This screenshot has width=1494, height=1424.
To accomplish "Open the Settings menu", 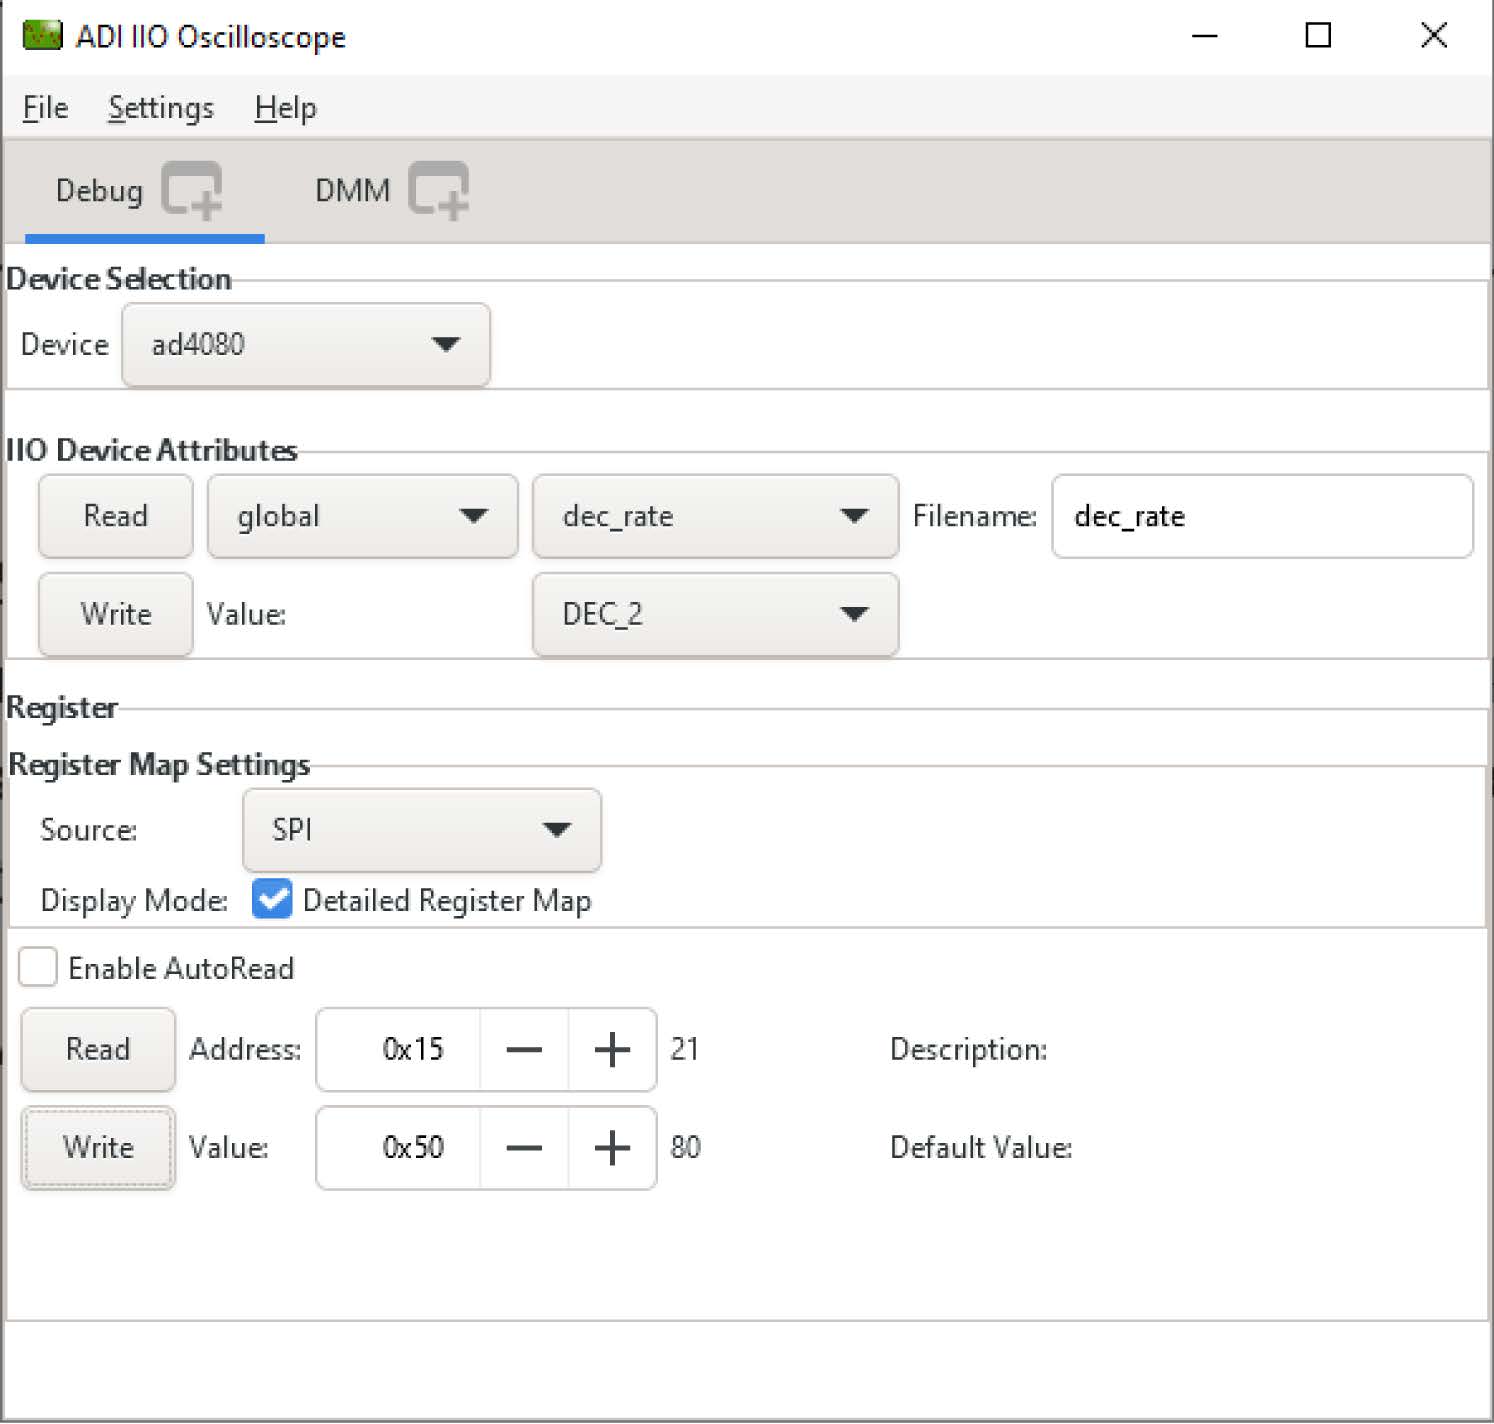I will 159,107.
